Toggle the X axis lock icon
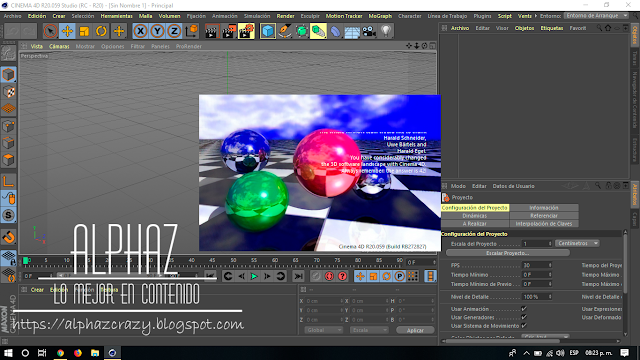 (140, 31)
